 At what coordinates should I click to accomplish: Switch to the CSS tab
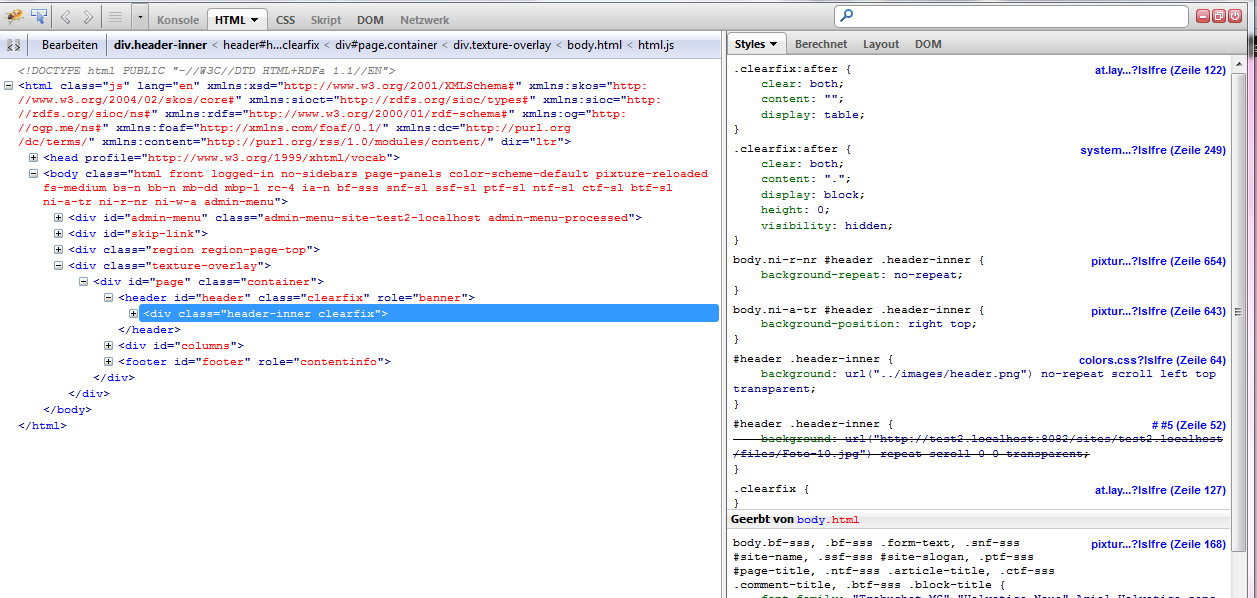285,20
